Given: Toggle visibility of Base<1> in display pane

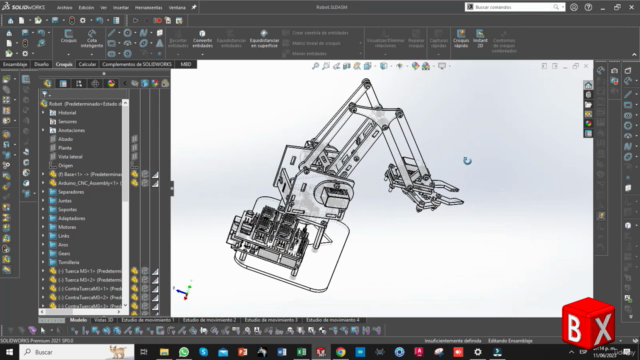Looking at the screenshot, I should (134, 174).
